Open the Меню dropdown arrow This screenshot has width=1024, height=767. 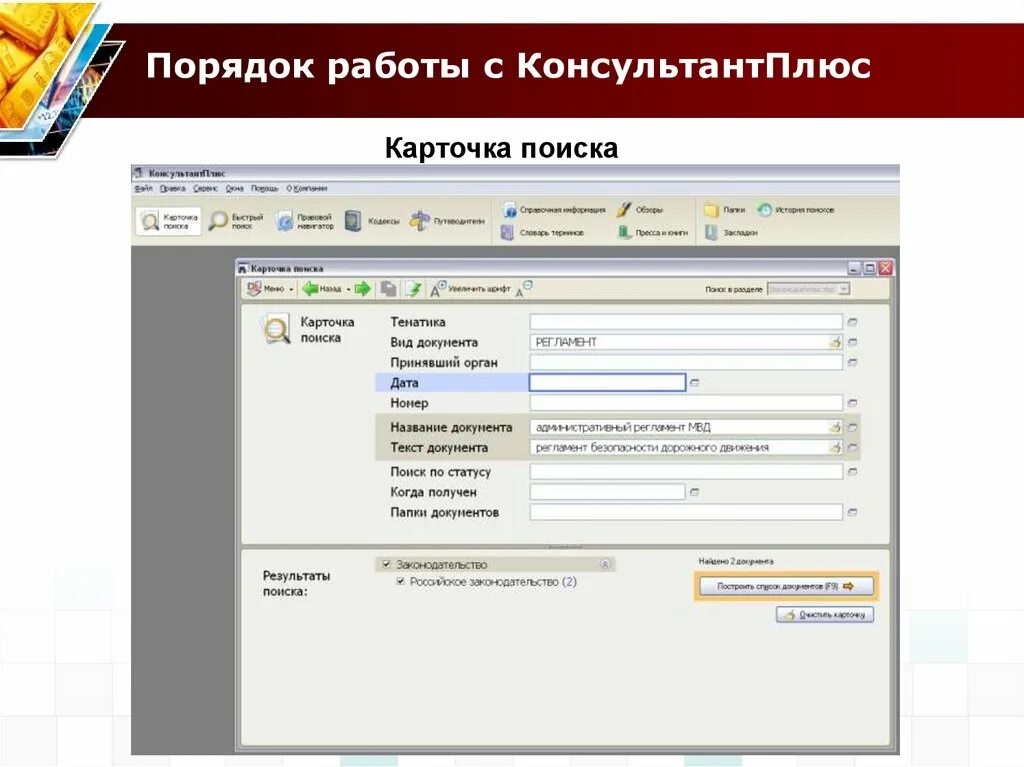point(291,289)
